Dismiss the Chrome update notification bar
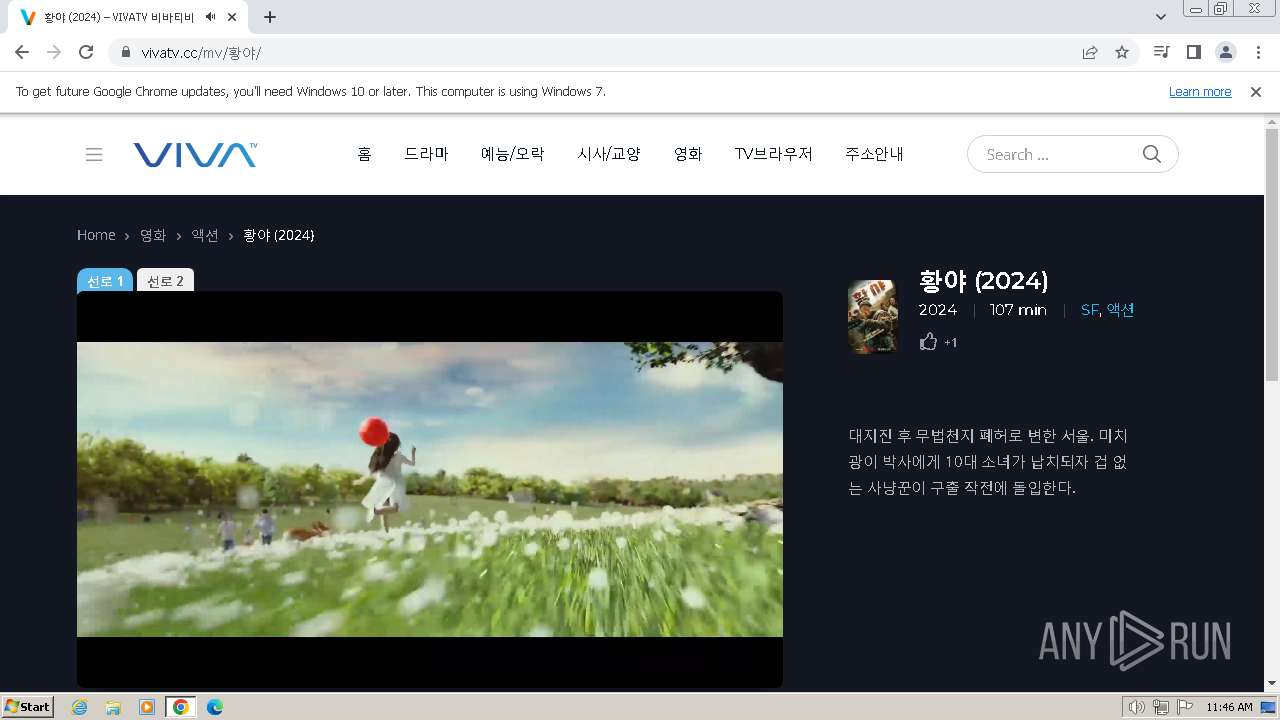 click(x=1256, y=91)
